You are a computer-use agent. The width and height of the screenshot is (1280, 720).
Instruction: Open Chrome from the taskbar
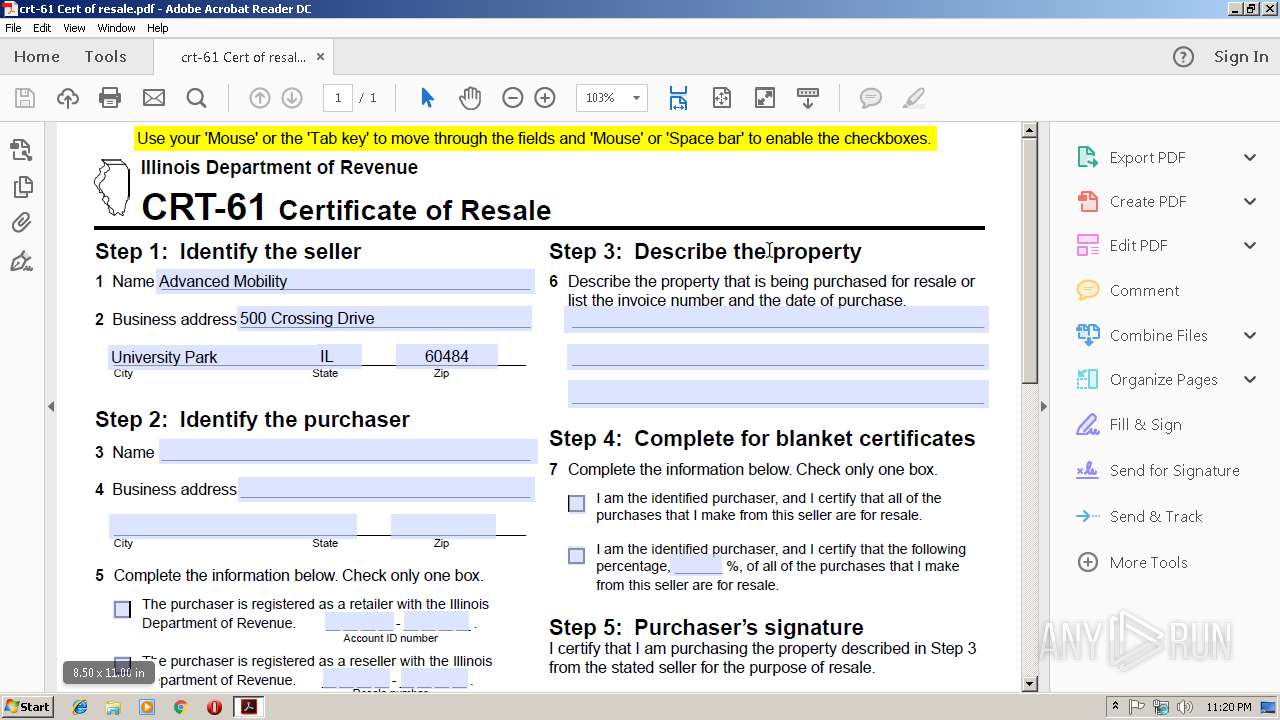(x=180, y=707)
